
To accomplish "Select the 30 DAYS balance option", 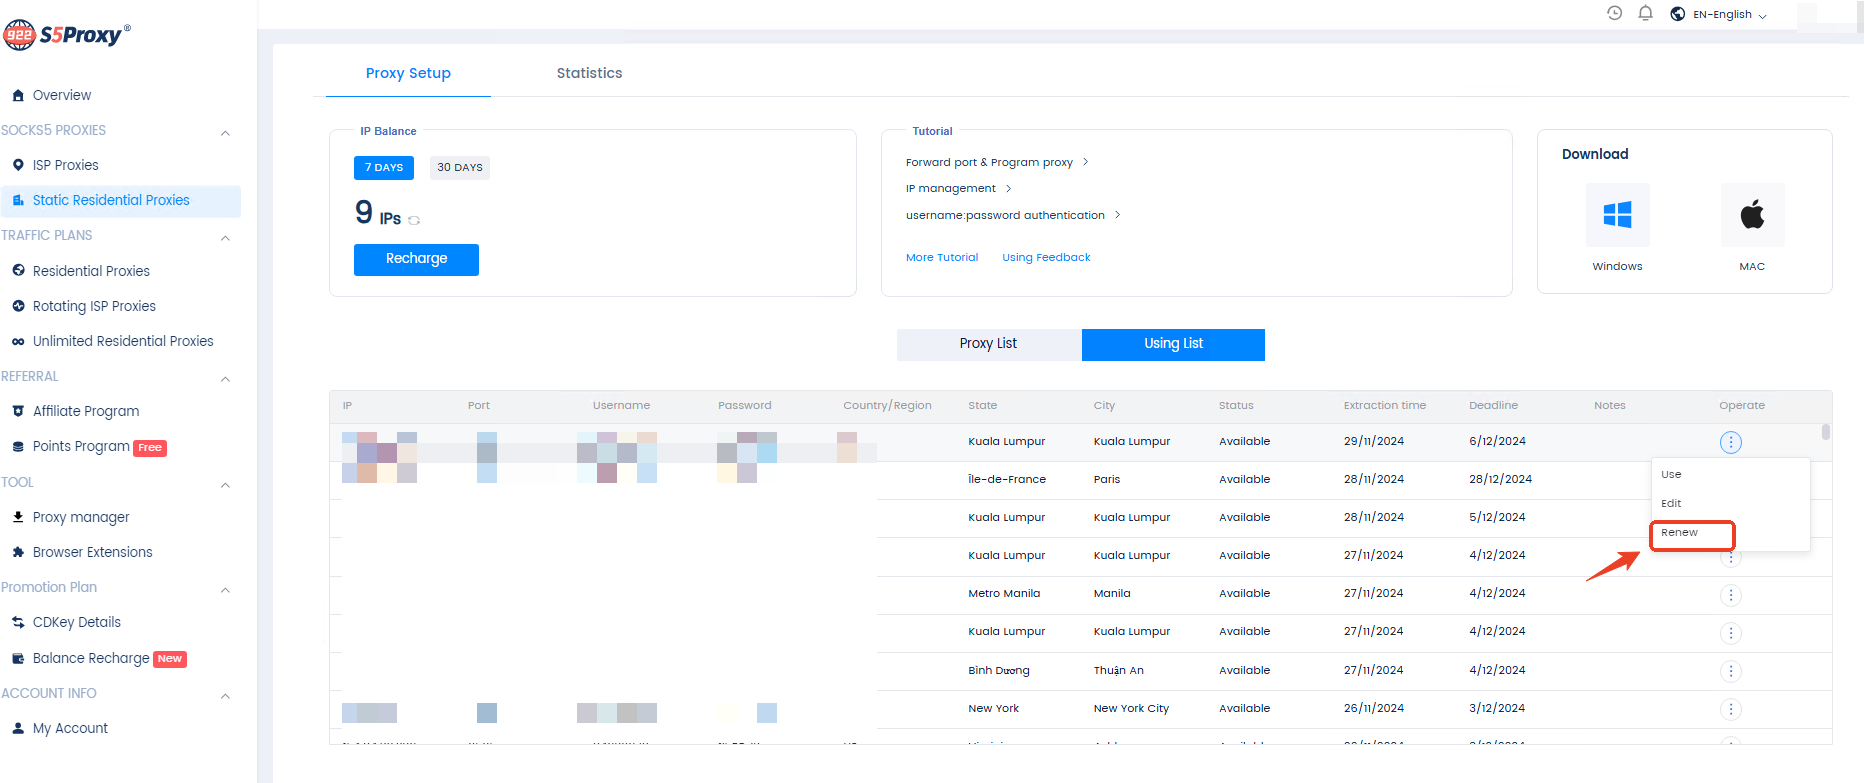I will pos(460,168).
